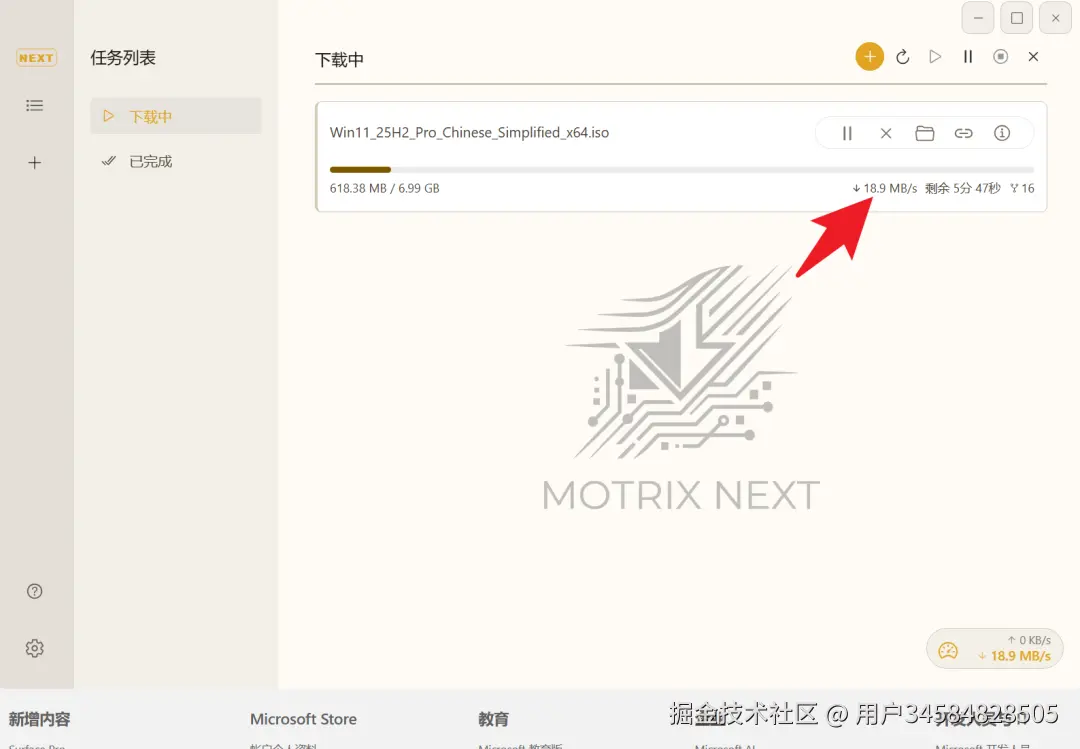Click the plus icon in left sidebar

click(x=34, y=163)
